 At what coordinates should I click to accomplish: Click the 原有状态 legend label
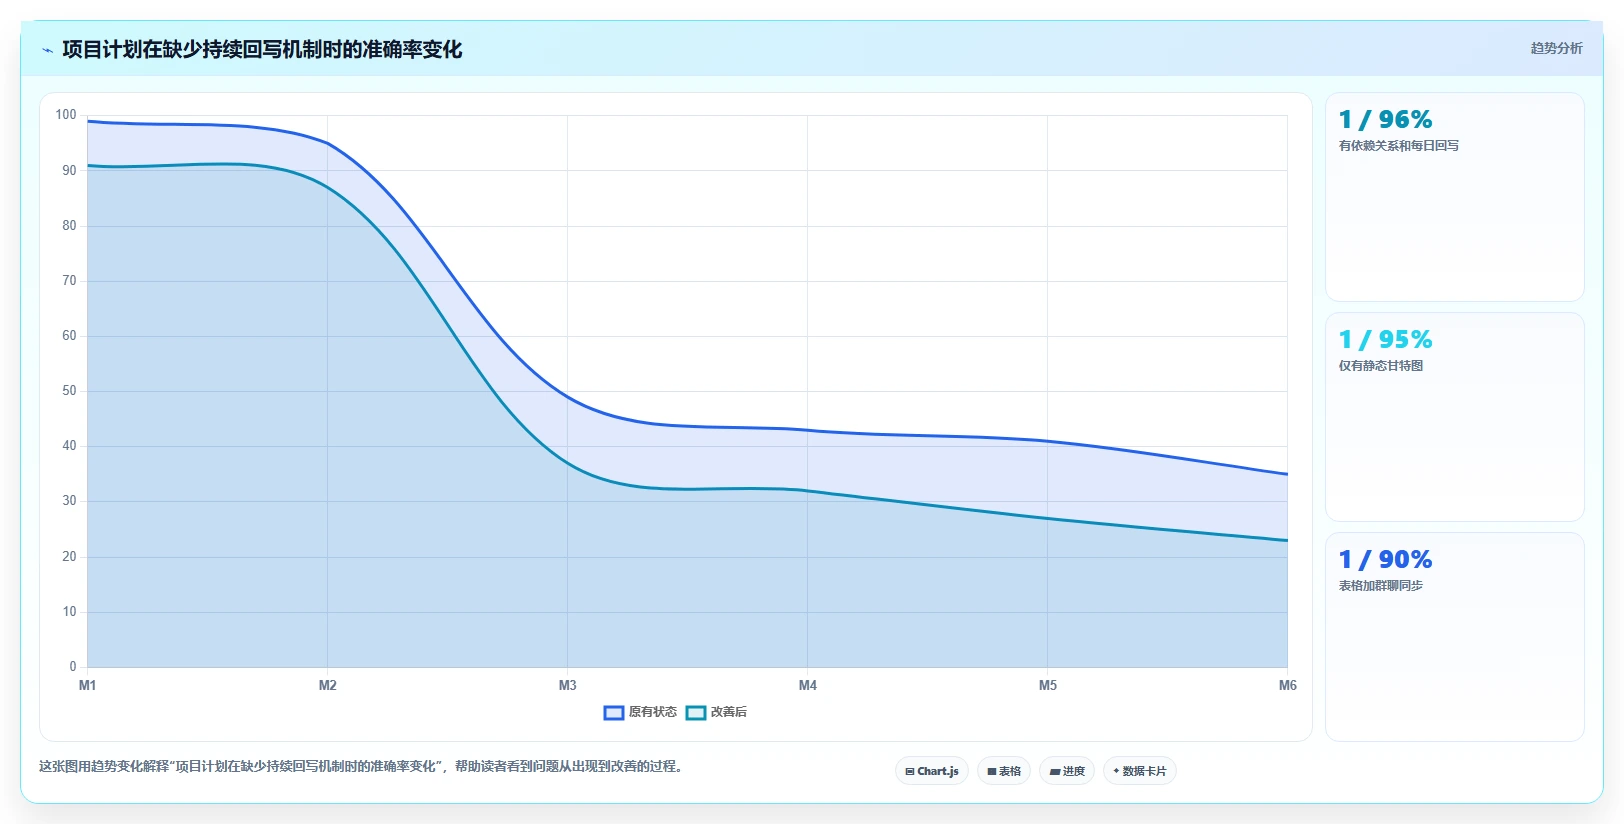point(653,713)
